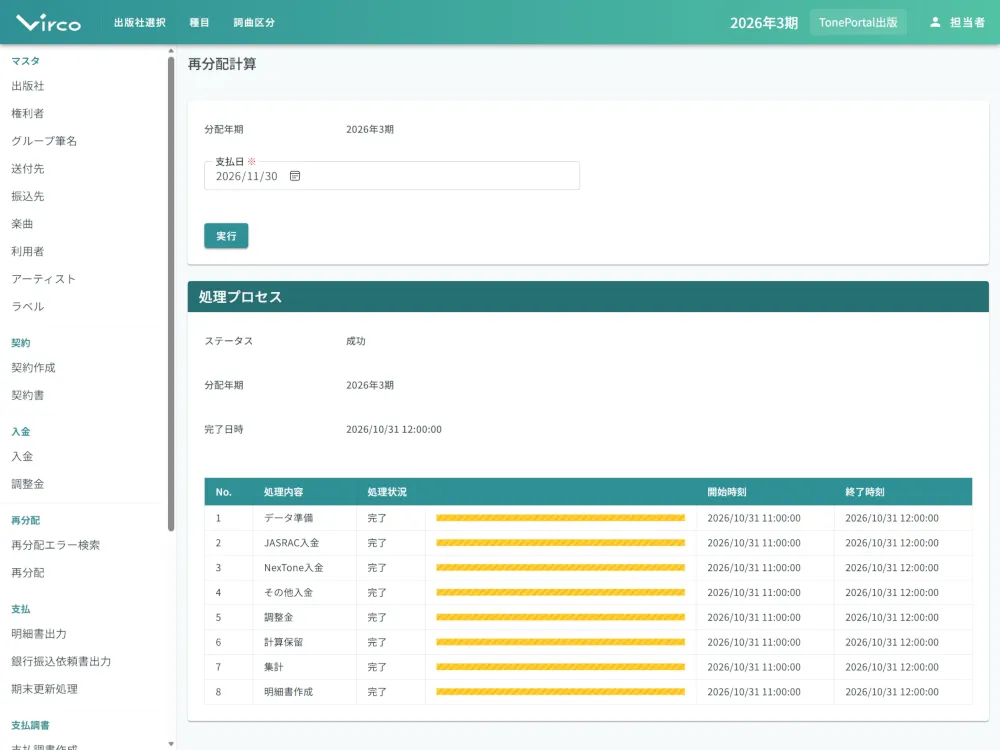1000x750 pixels.
Task: Click the user account icon beside 担当者
Action: coord(935,22)
